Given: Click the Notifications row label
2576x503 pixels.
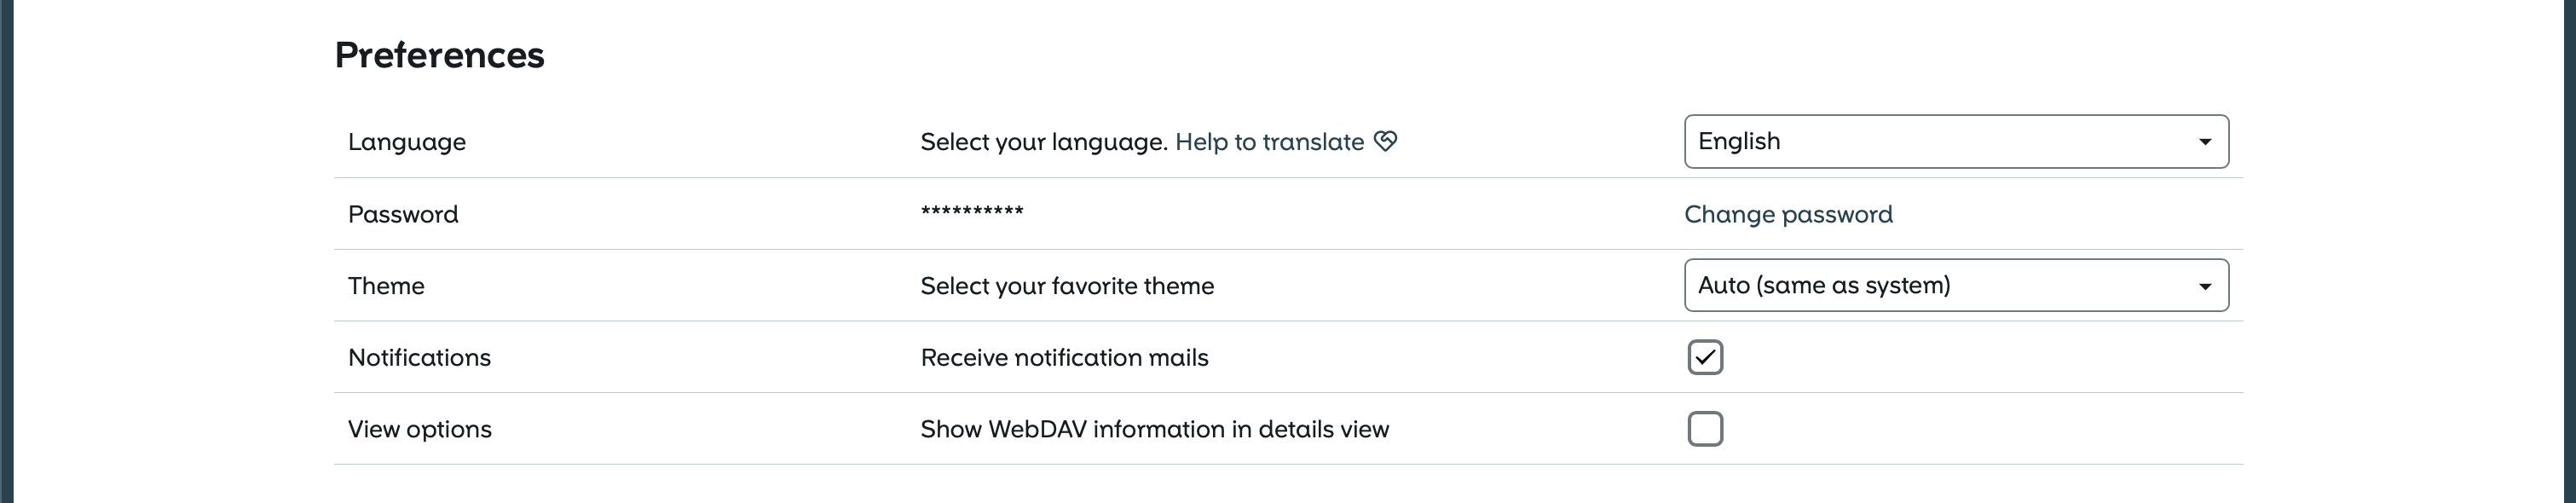Looking at the screenshot, I should pyautogui.click(x=419, y=358).
